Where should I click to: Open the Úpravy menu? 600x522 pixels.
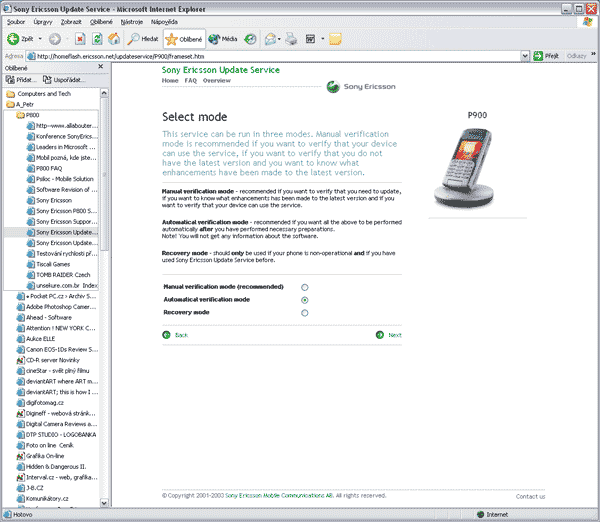[43, 22]
